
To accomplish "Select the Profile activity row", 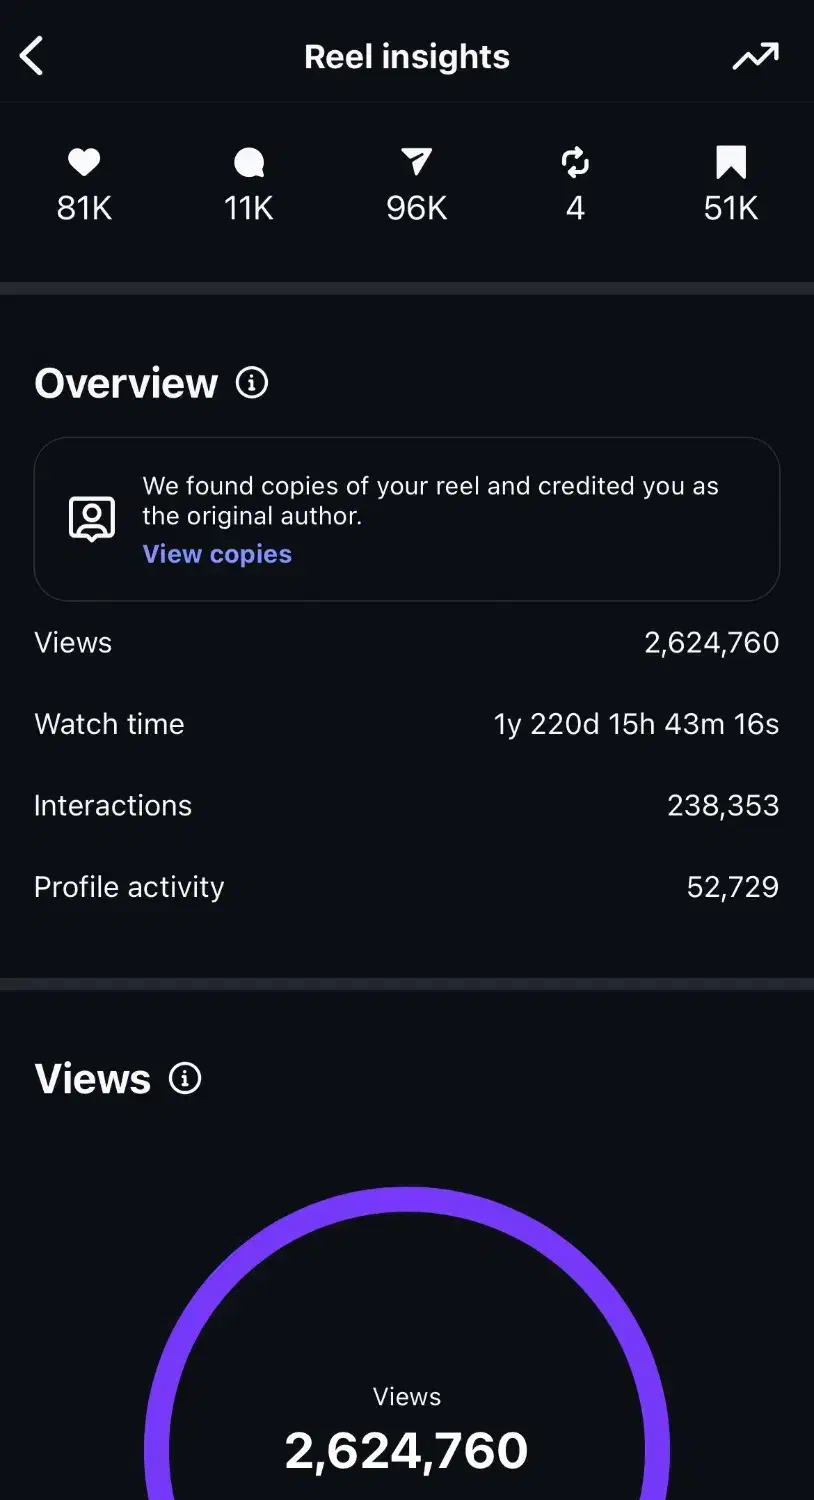I will 406,887.
